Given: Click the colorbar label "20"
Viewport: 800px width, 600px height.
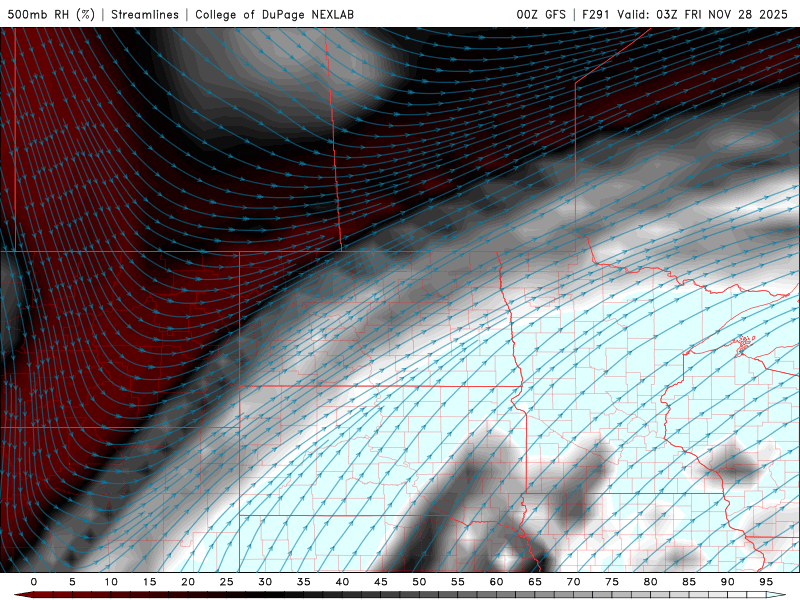Looking at the screenshot, I should click(188, 582).
